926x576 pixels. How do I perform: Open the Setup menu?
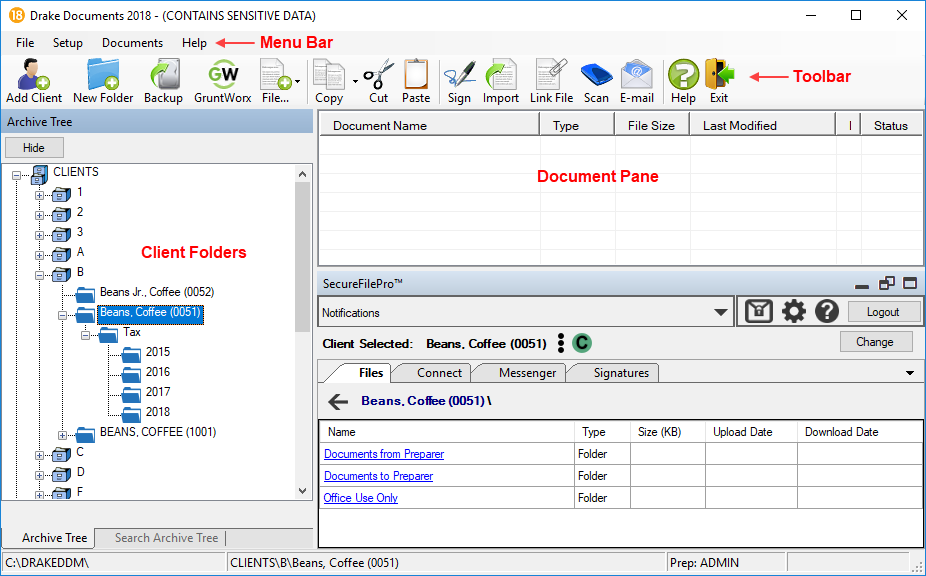[x=67, y=43]
